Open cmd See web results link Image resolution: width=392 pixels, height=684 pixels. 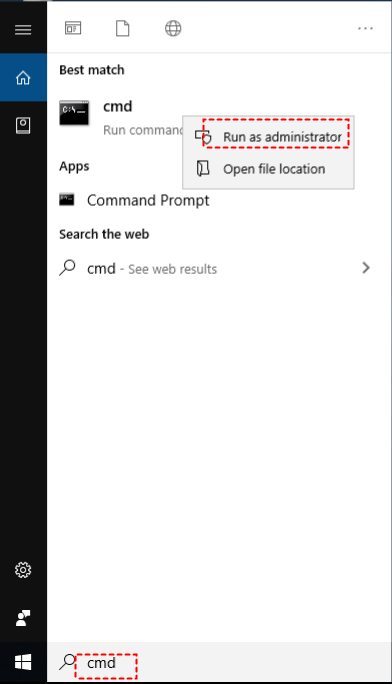point(152,269)
